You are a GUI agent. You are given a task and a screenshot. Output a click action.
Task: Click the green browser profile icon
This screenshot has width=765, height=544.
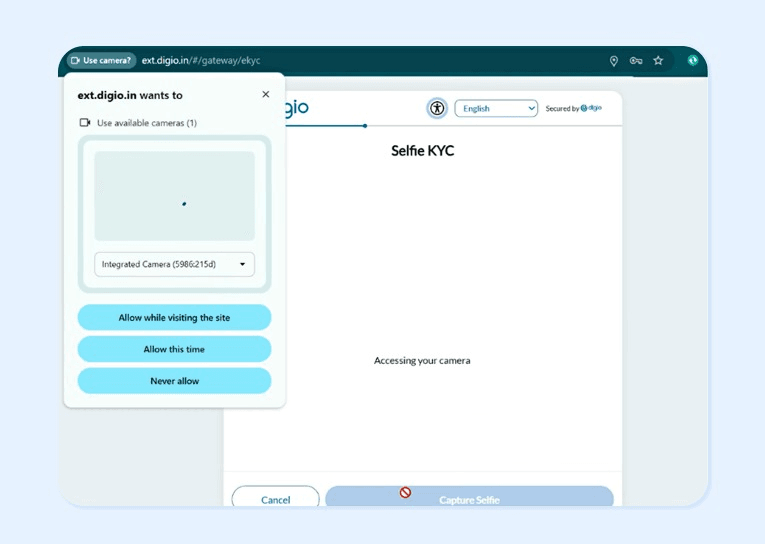tap(692, 60)
